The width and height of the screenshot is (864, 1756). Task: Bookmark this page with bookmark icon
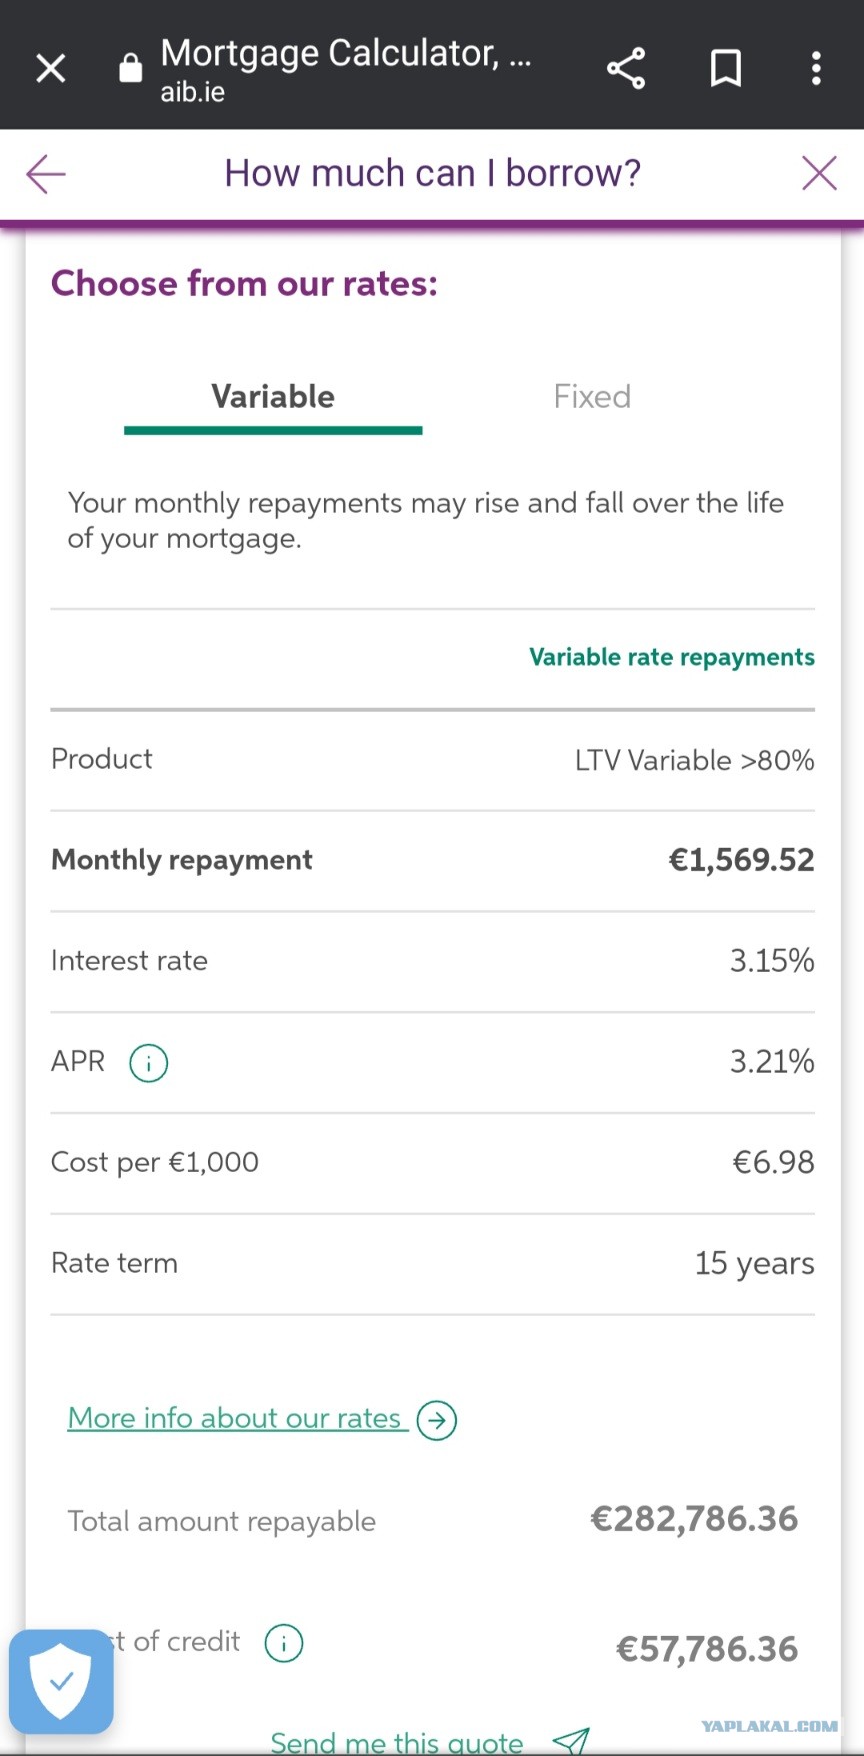pyautogui.click(x=725, y=68)
